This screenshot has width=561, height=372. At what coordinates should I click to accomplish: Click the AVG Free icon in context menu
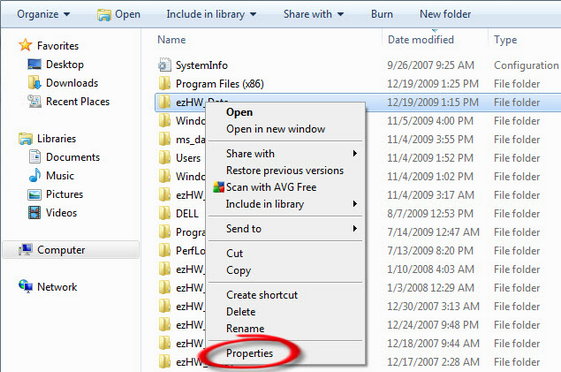[x=219, y=187]
